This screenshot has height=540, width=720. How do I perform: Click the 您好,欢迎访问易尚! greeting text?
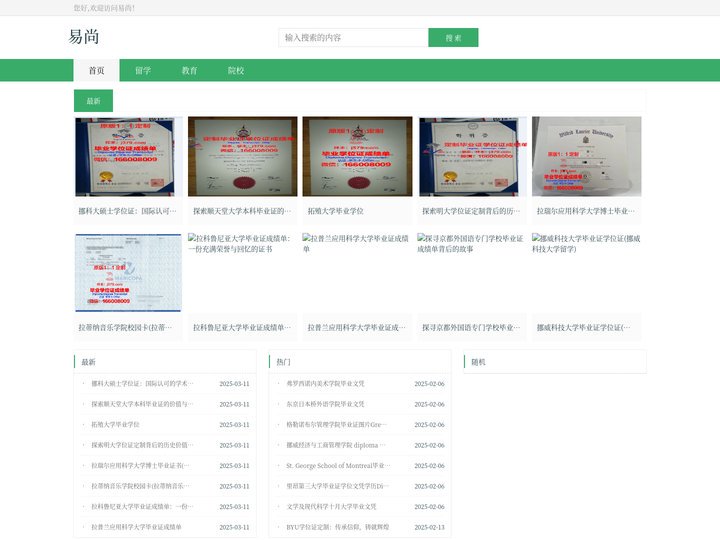point(104,8)
